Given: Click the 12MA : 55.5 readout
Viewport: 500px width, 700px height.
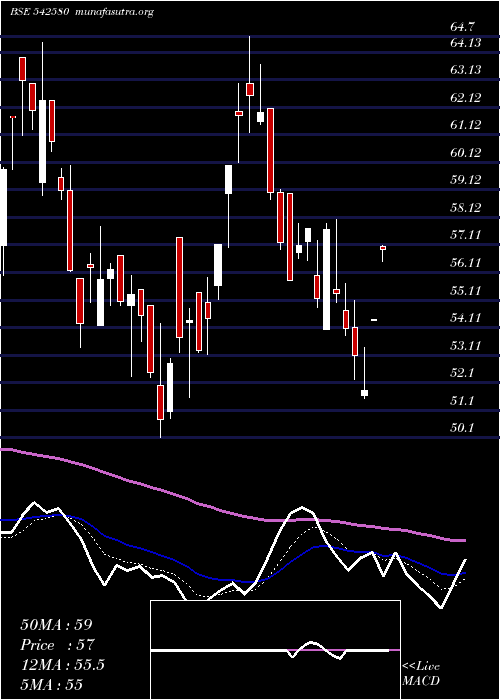Looking at the screenshot, I should (63, 665).
